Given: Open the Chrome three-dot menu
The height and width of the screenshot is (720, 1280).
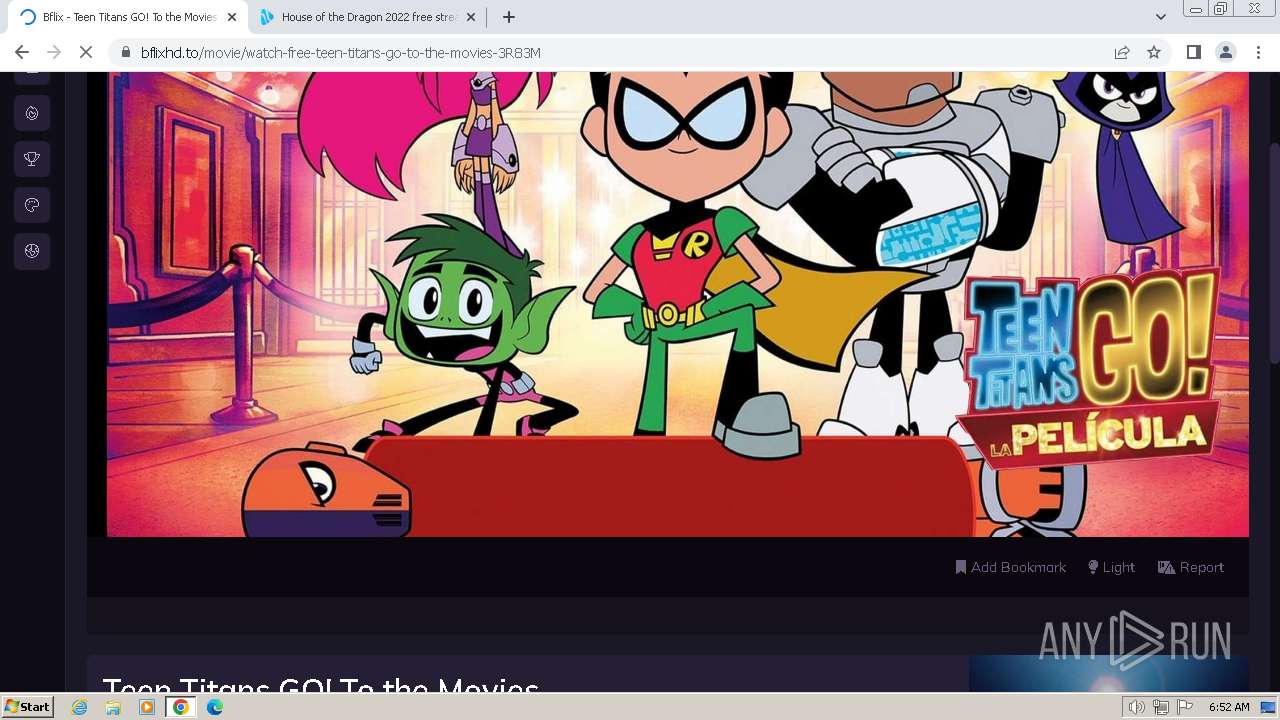Looking at the screenshot, I should pos(1258,52).
